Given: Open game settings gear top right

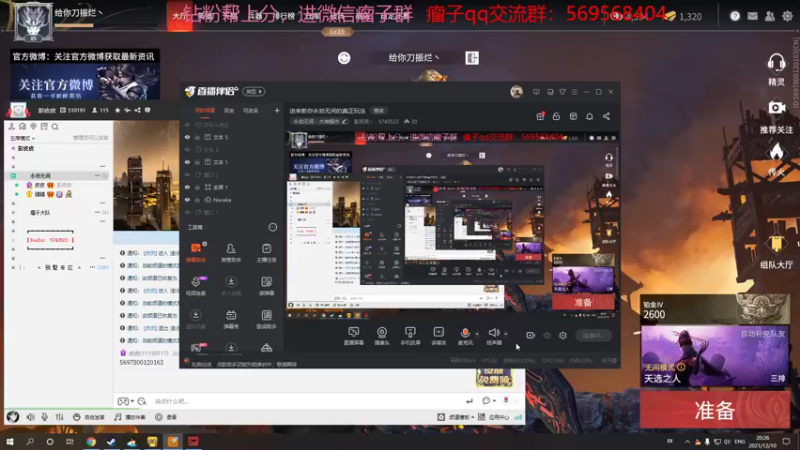Looking at the screenshot, I should [x=787, y=16].
